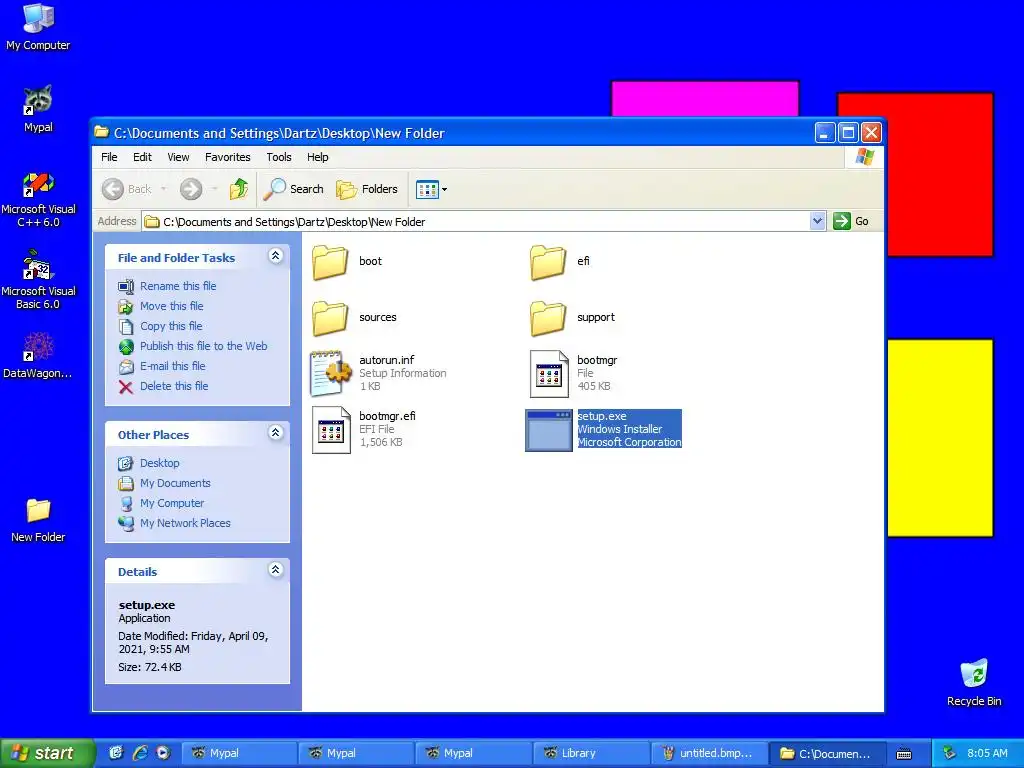Click the 8:05 AM clock
1024x768 pixels.
[987, 753]
